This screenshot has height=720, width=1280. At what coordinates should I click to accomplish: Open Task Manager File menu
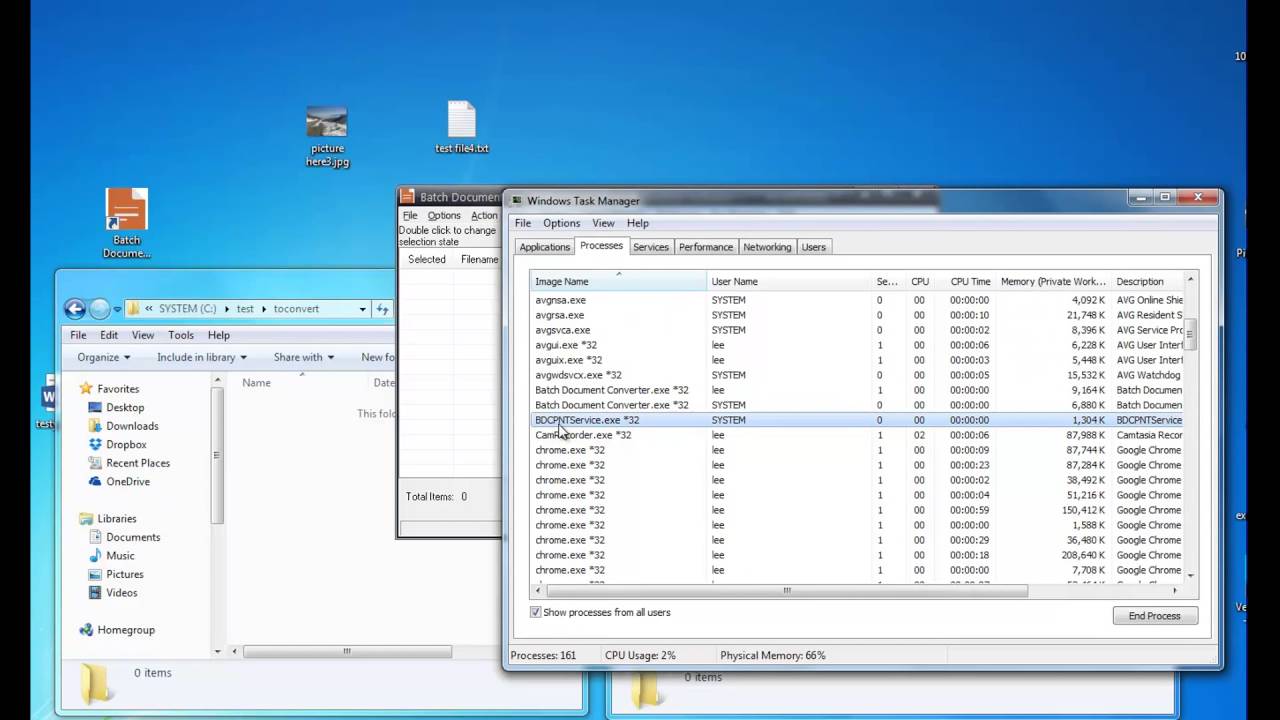(x=522, y=223)
